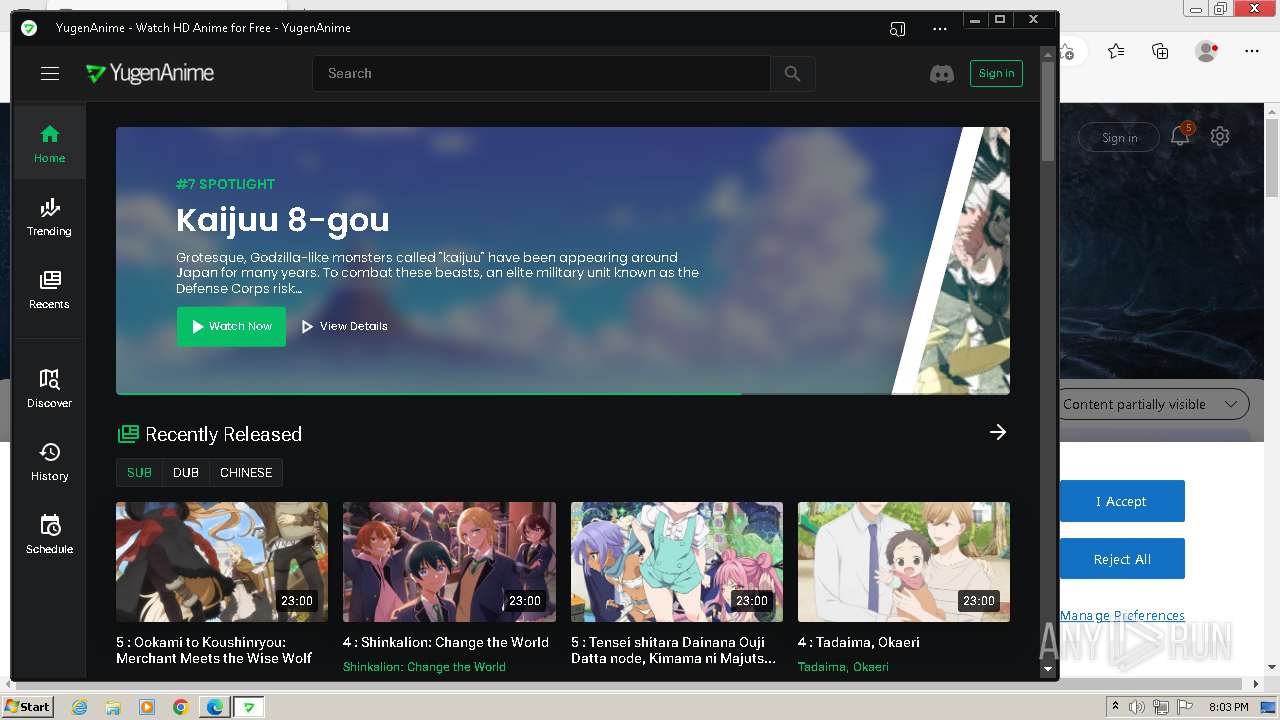Click the Kaijuu 8-gou spotlight title
The width and height of the screenshot is (1280, 720).
coord(283,219)
